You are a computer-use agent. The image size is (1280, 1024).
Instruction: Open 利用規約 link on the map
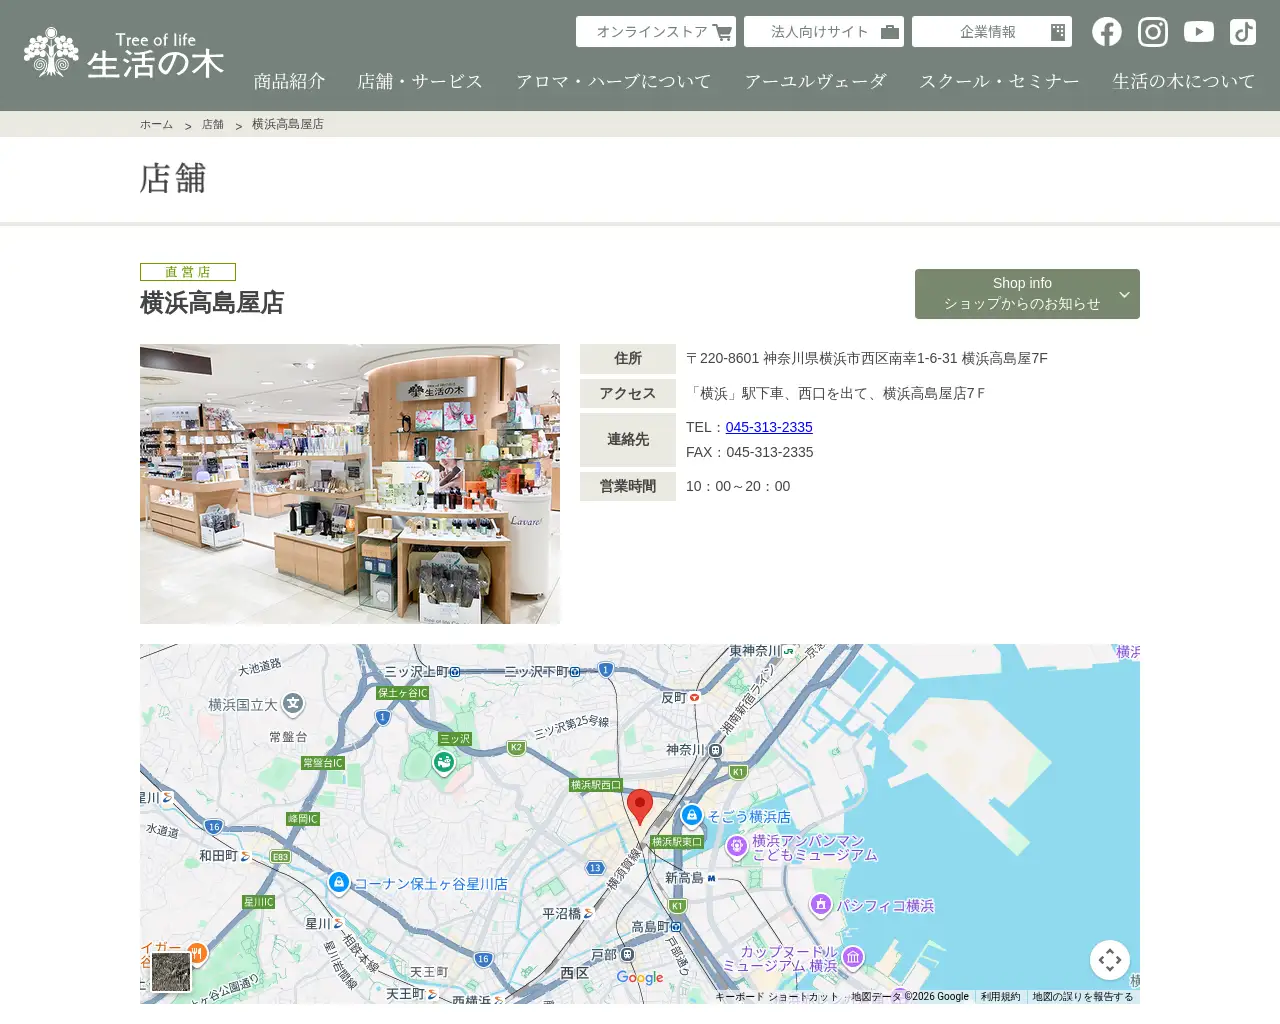[x=1000, y=997]
